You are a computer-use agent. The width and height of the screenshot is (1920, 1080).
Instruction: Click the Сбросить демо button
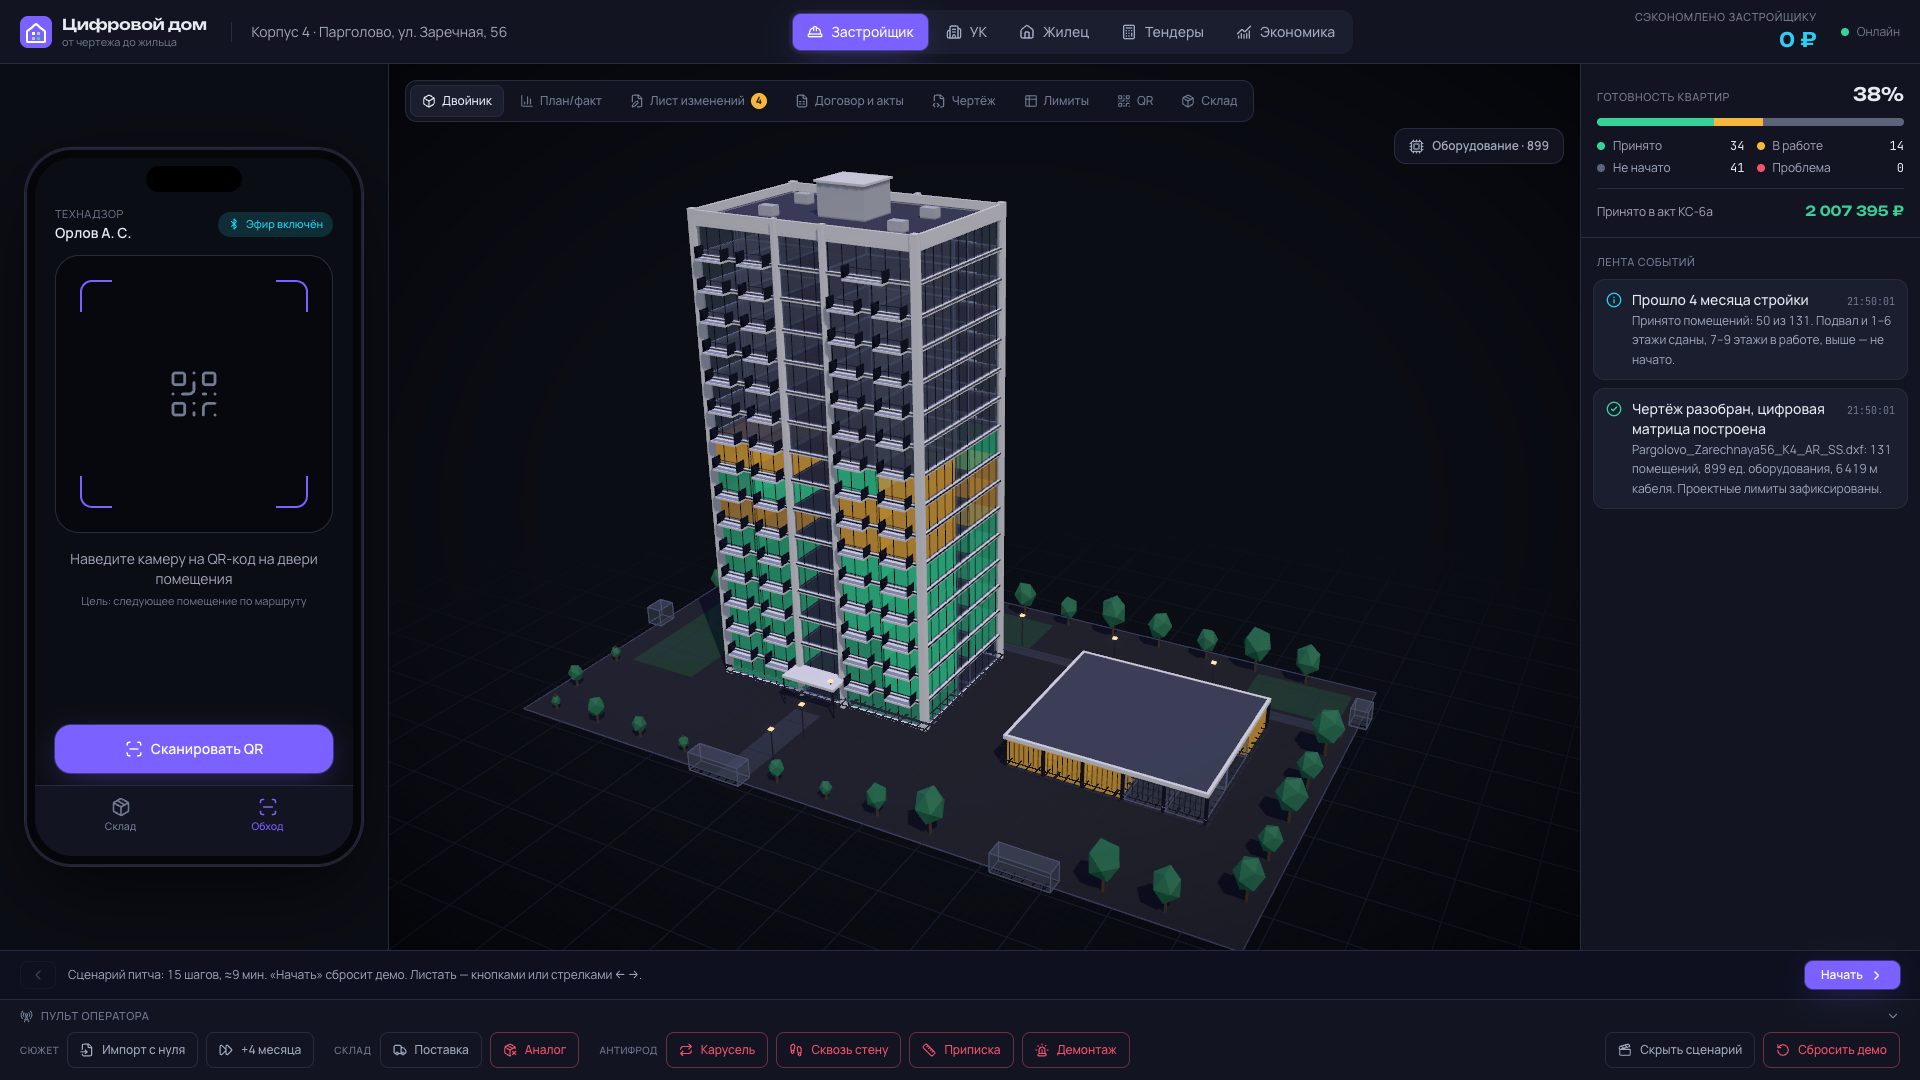pos(1831,1050)
